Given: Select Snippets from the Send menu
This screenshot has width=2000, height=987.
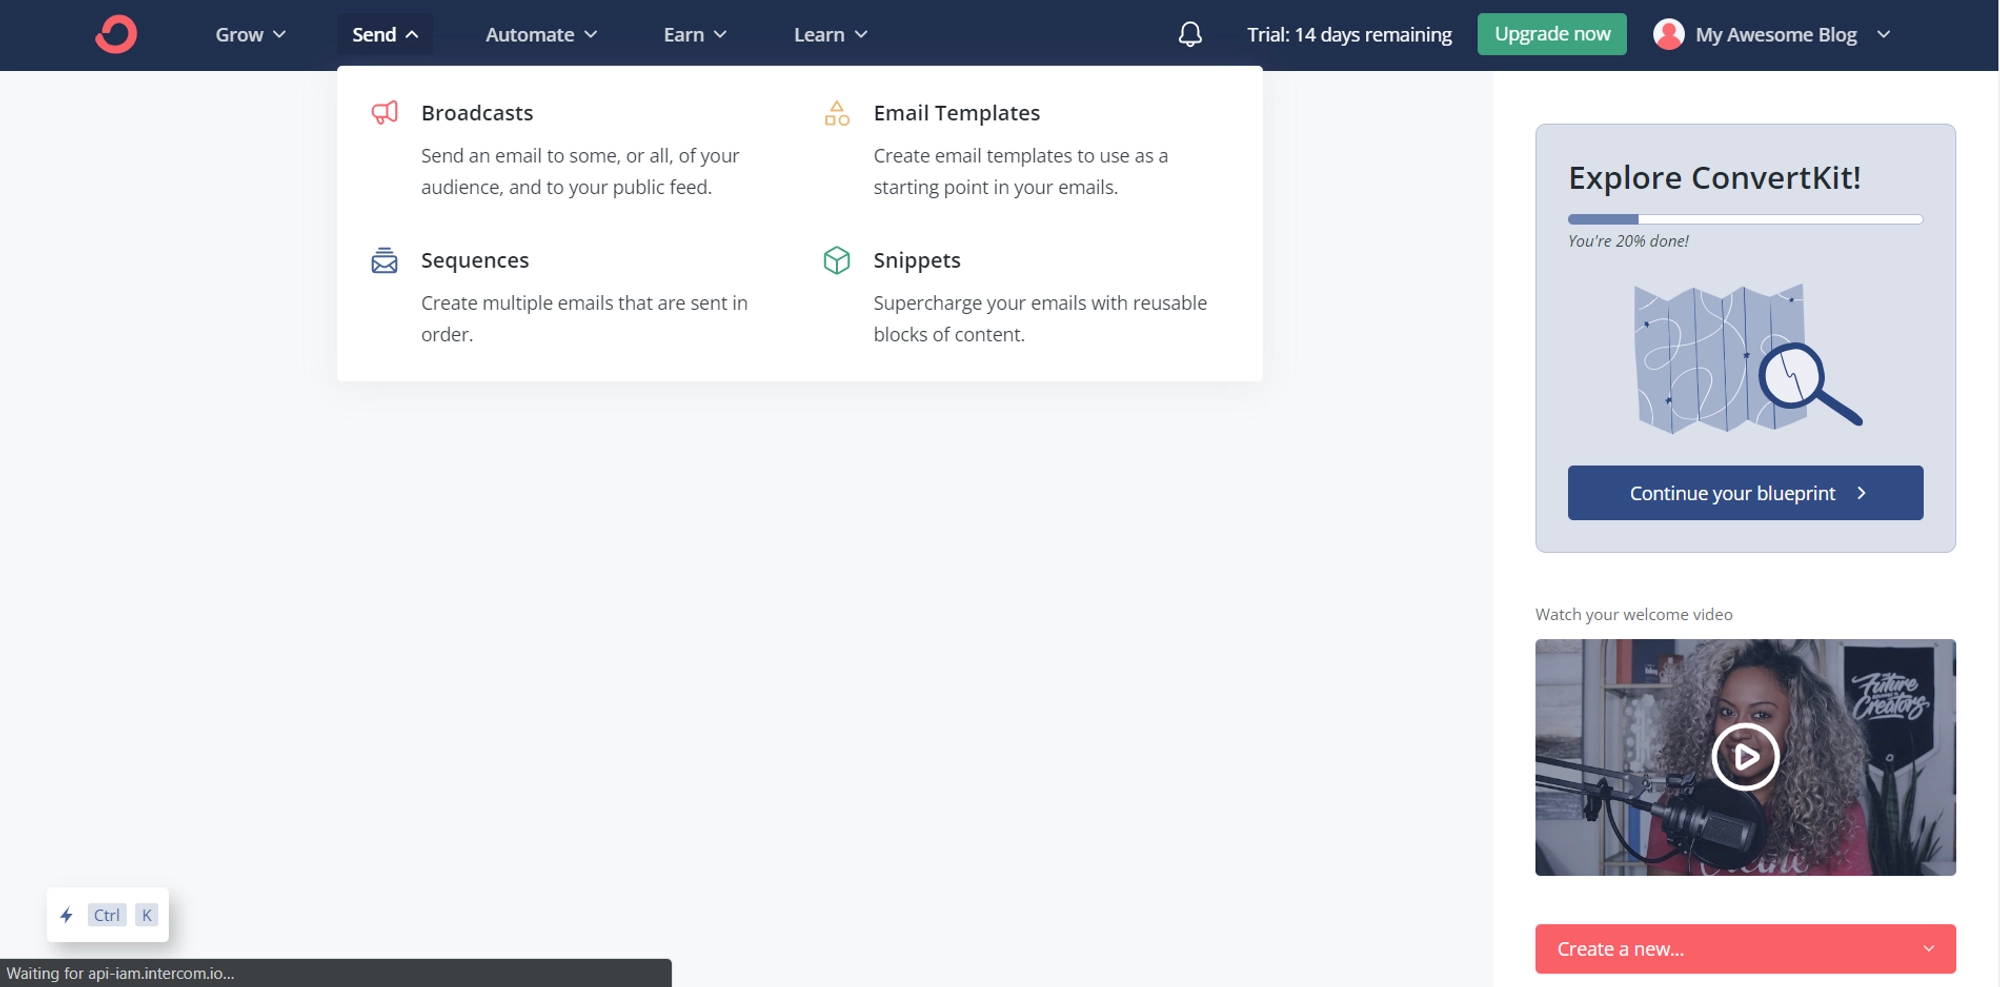Looking at the screenshot, I should [x=917, y=260].
